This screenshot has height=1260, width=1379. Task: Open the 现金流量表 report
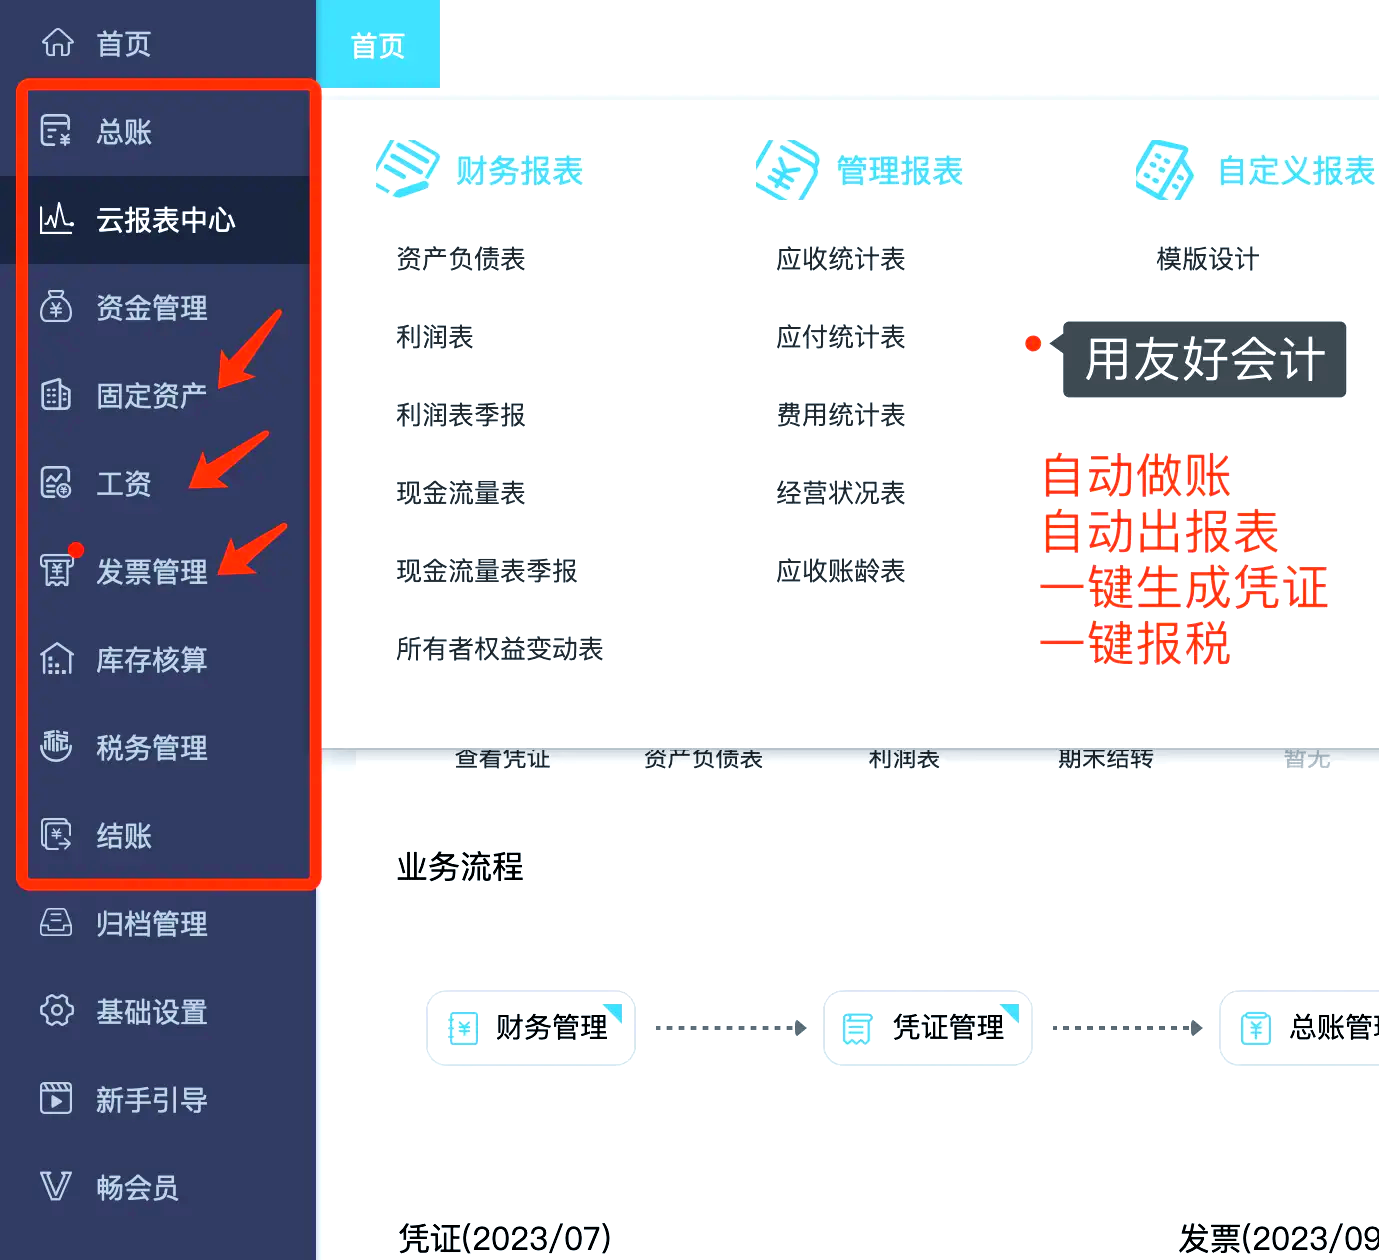click(x=461, y=493)
